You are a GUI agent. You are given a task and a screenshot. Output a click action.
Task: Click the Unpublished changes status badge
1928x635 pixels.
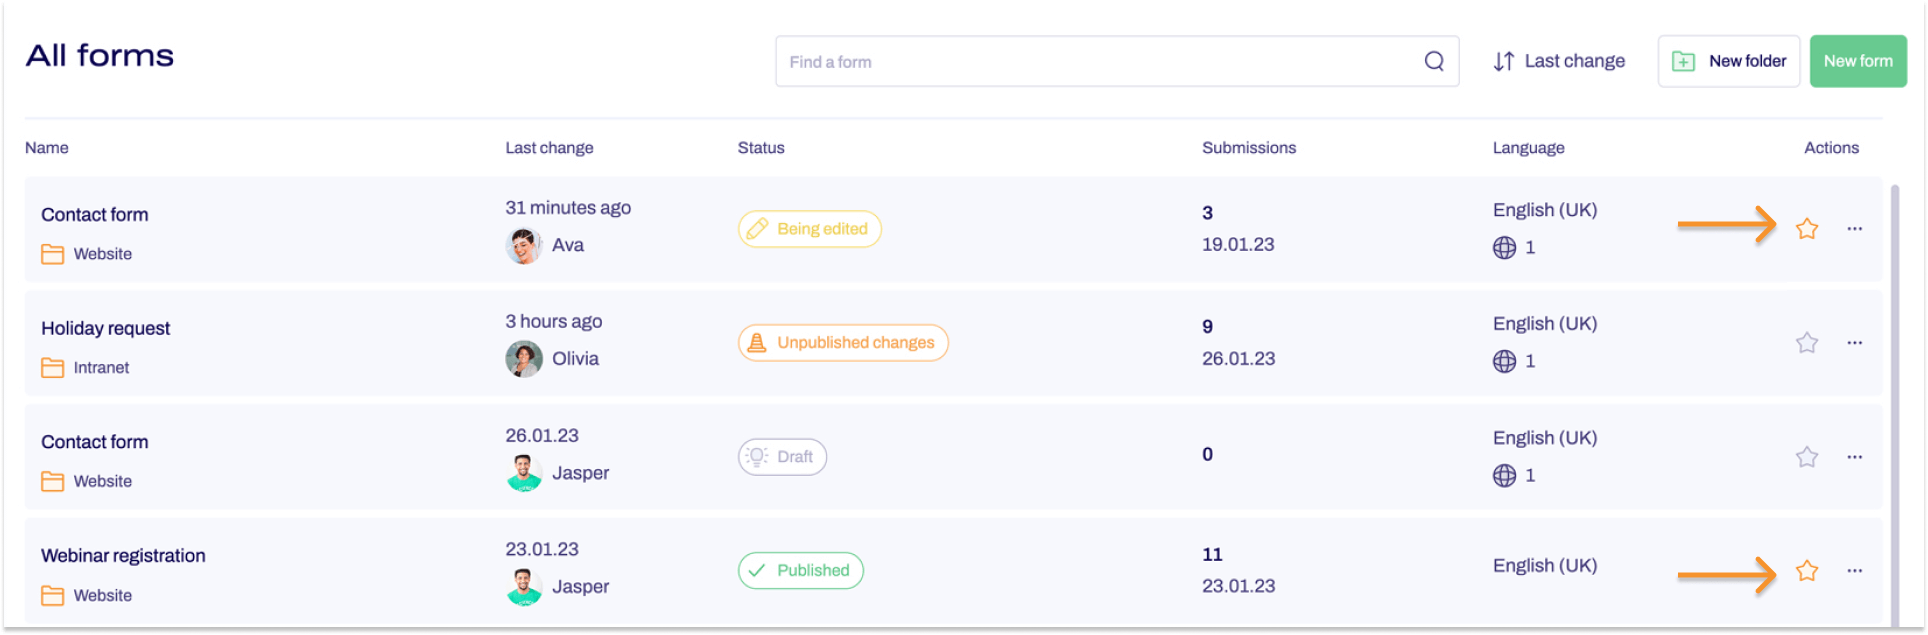(x=842, y=343)
